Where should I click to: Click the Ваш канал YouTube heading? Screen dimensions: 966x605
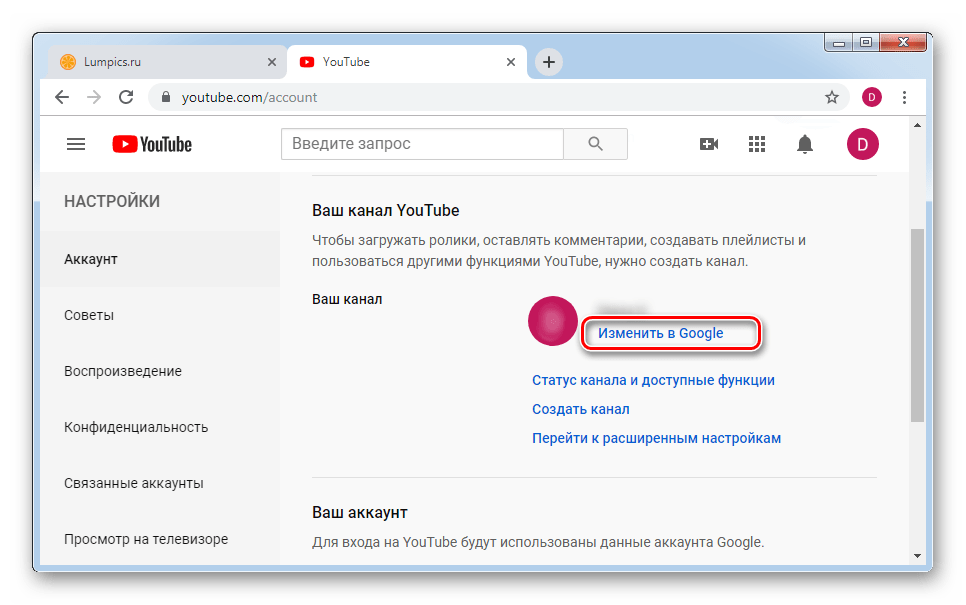[386, 211]
